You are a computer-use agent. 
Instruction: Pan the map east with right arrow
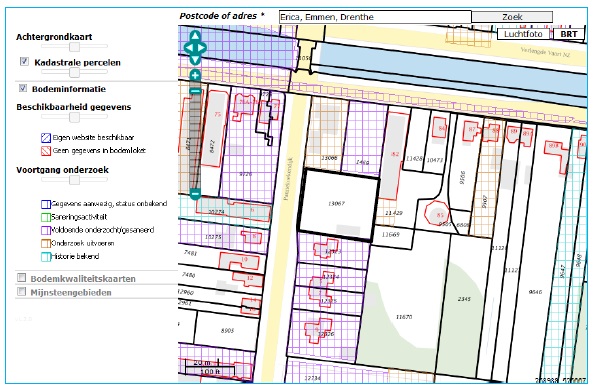(202, 48)
